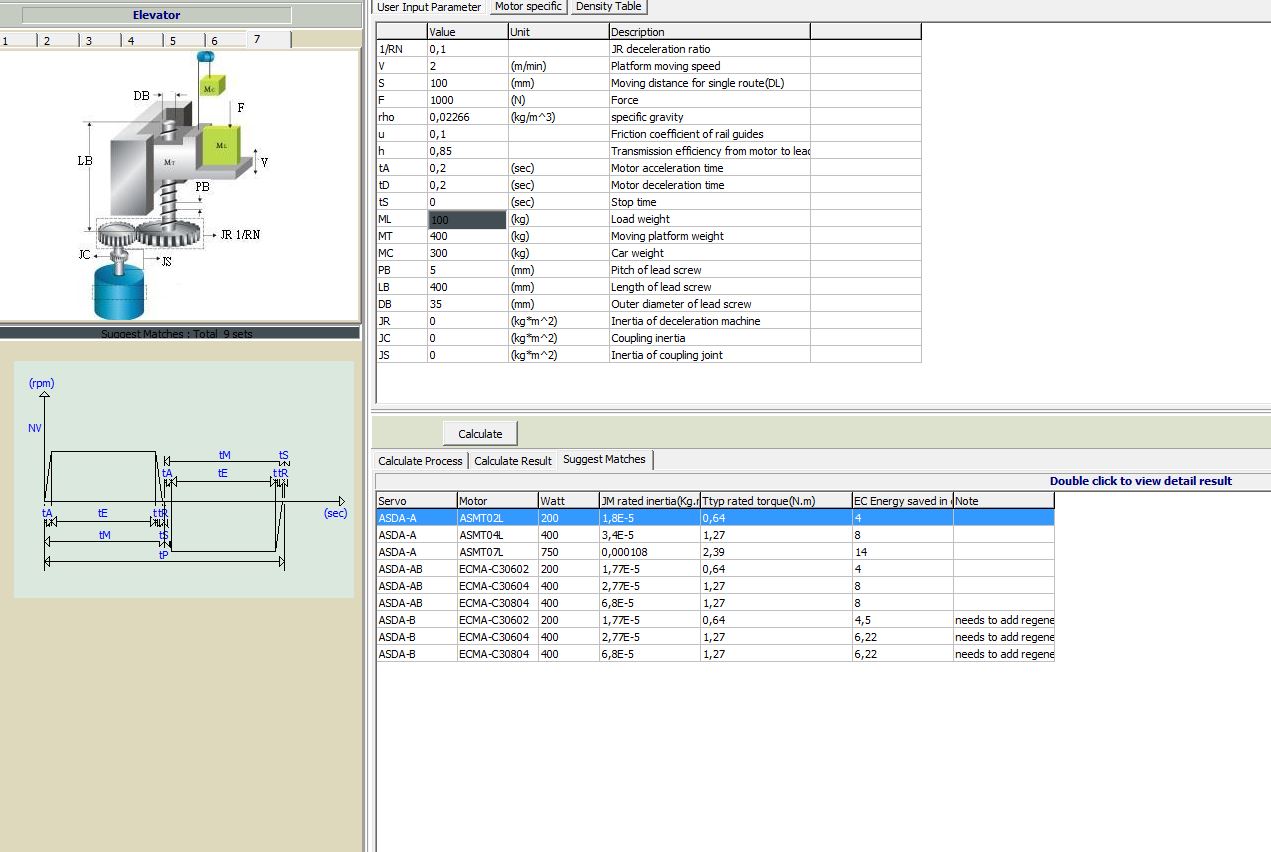1271x852 pixels.
Task: Select the ASDA-AB ECMA-C30604 row
Action: (x=715, y=586)
